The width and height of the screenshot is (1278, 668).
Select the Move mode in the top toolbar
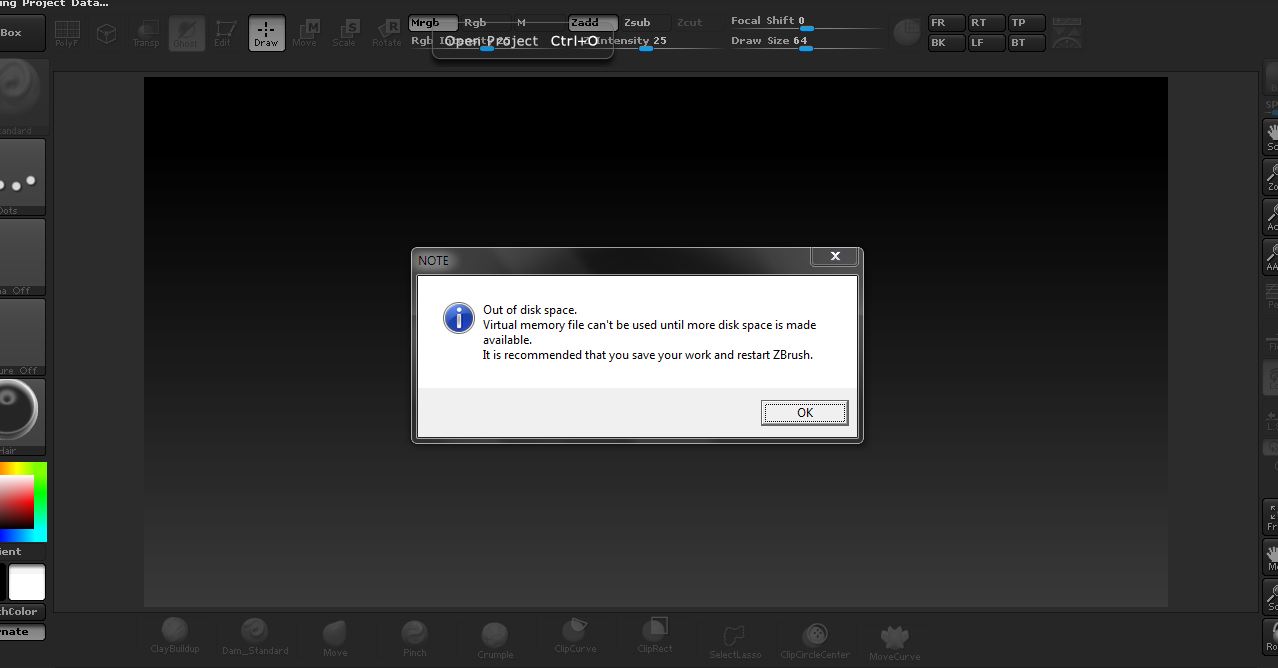305,34
